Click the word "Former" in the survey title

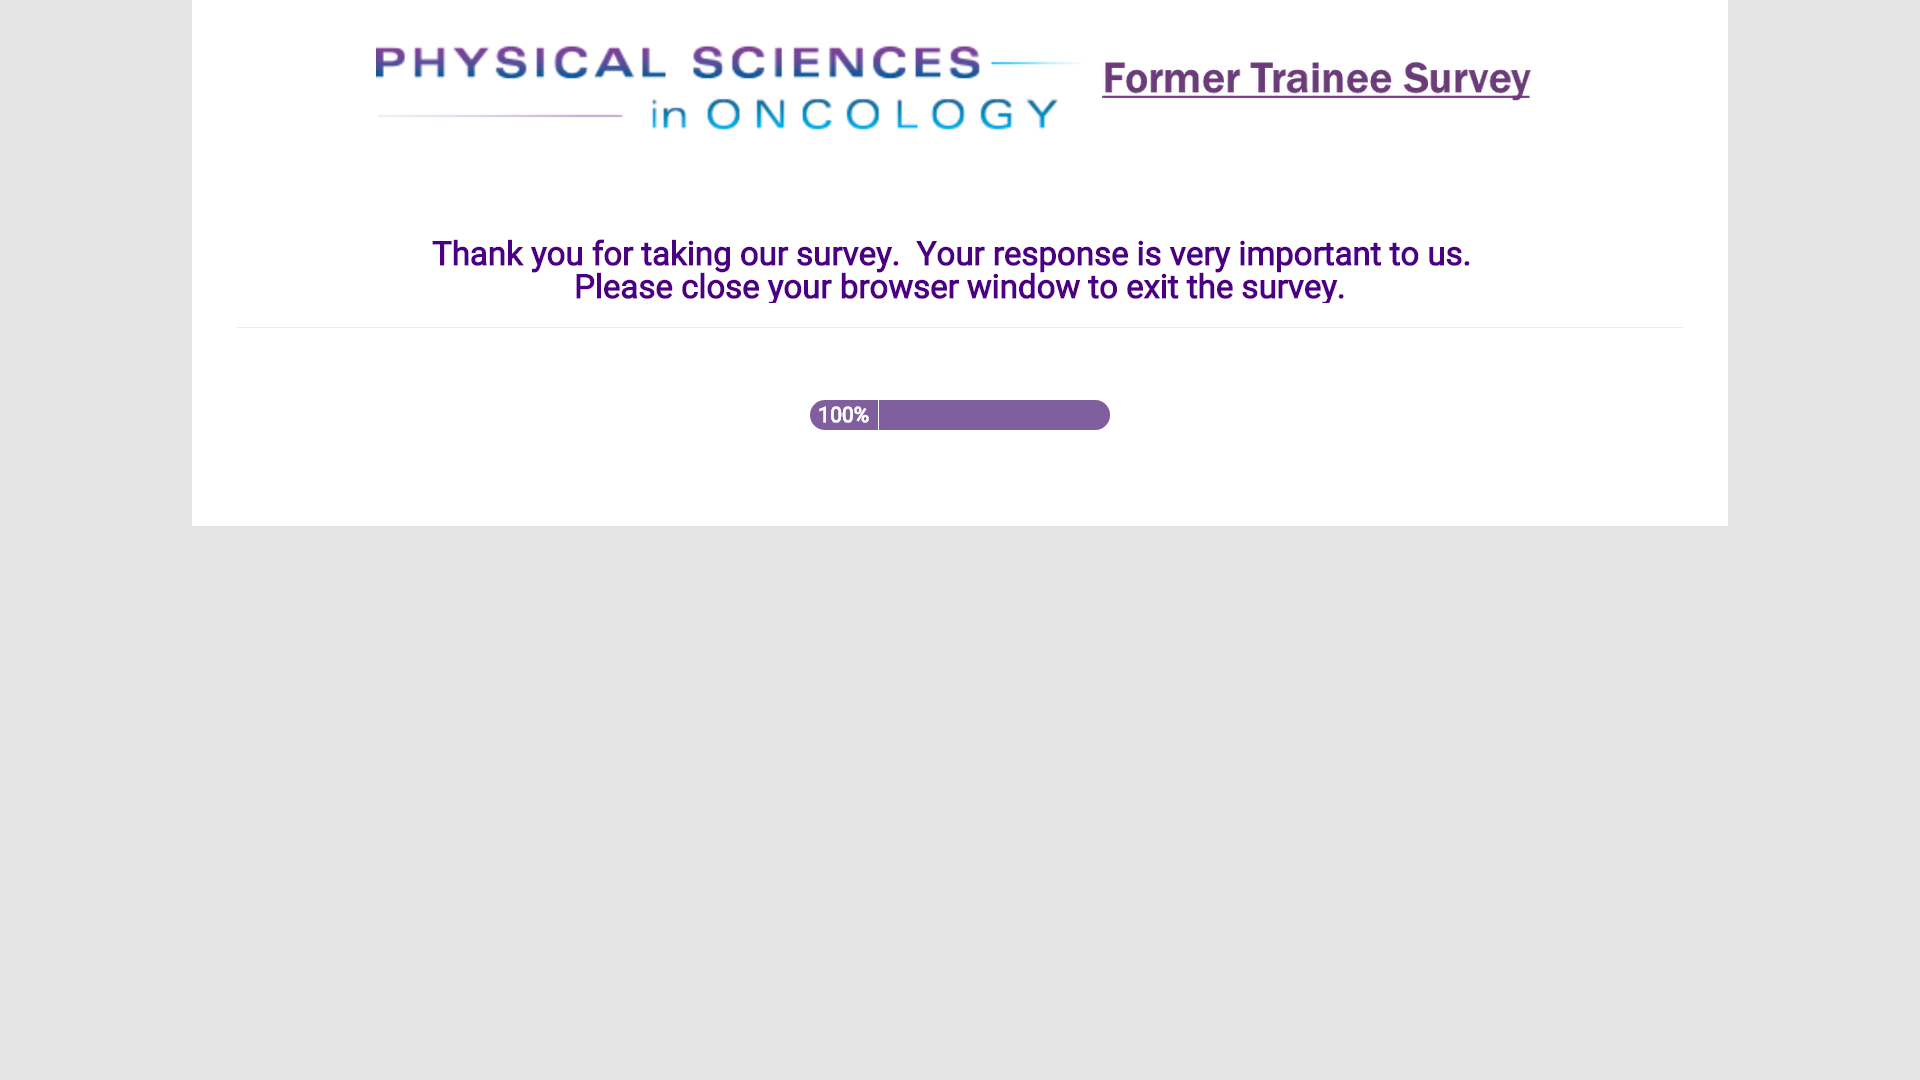(1170, 79)
